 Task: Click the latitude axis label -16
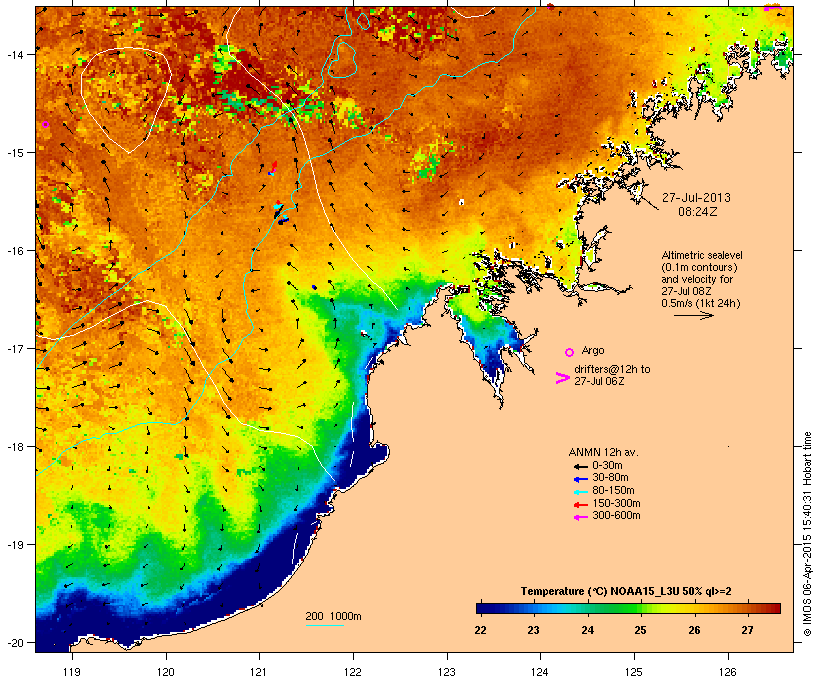click(15, 251)
